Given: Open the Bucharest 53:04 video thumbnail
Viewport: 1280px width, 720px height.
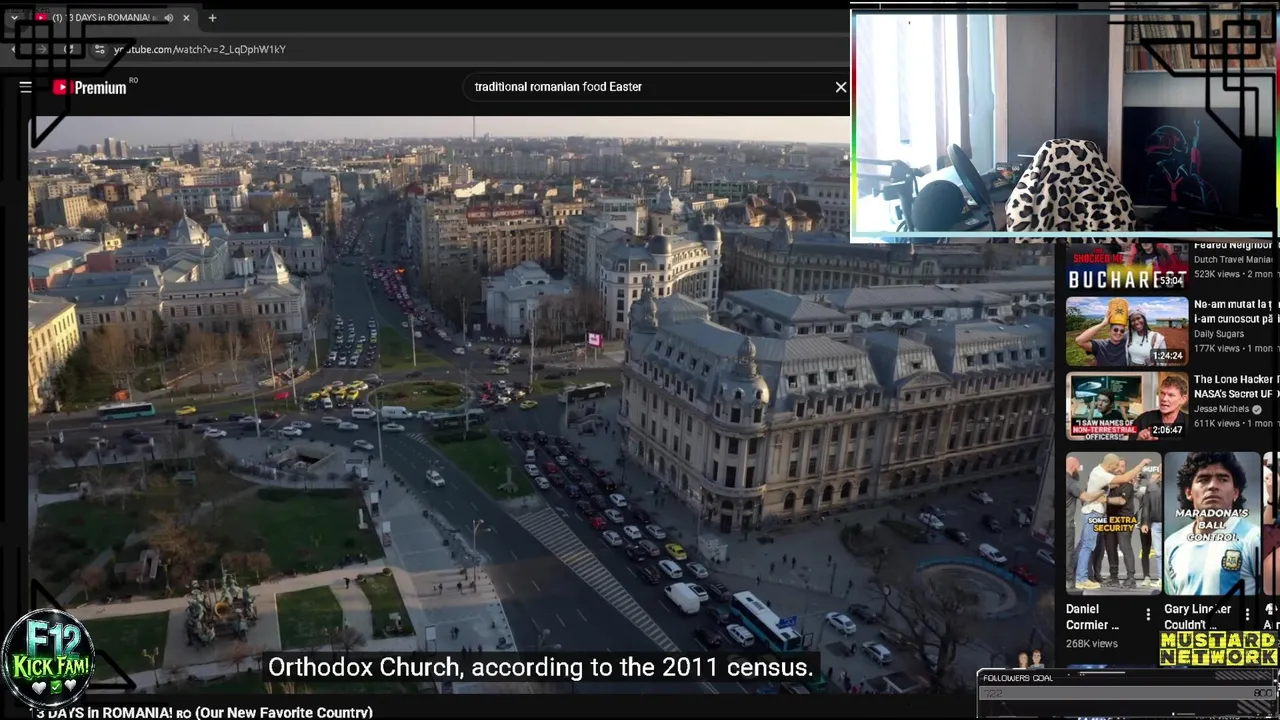Looking at the screenshot, I should tap(1127, 267).
